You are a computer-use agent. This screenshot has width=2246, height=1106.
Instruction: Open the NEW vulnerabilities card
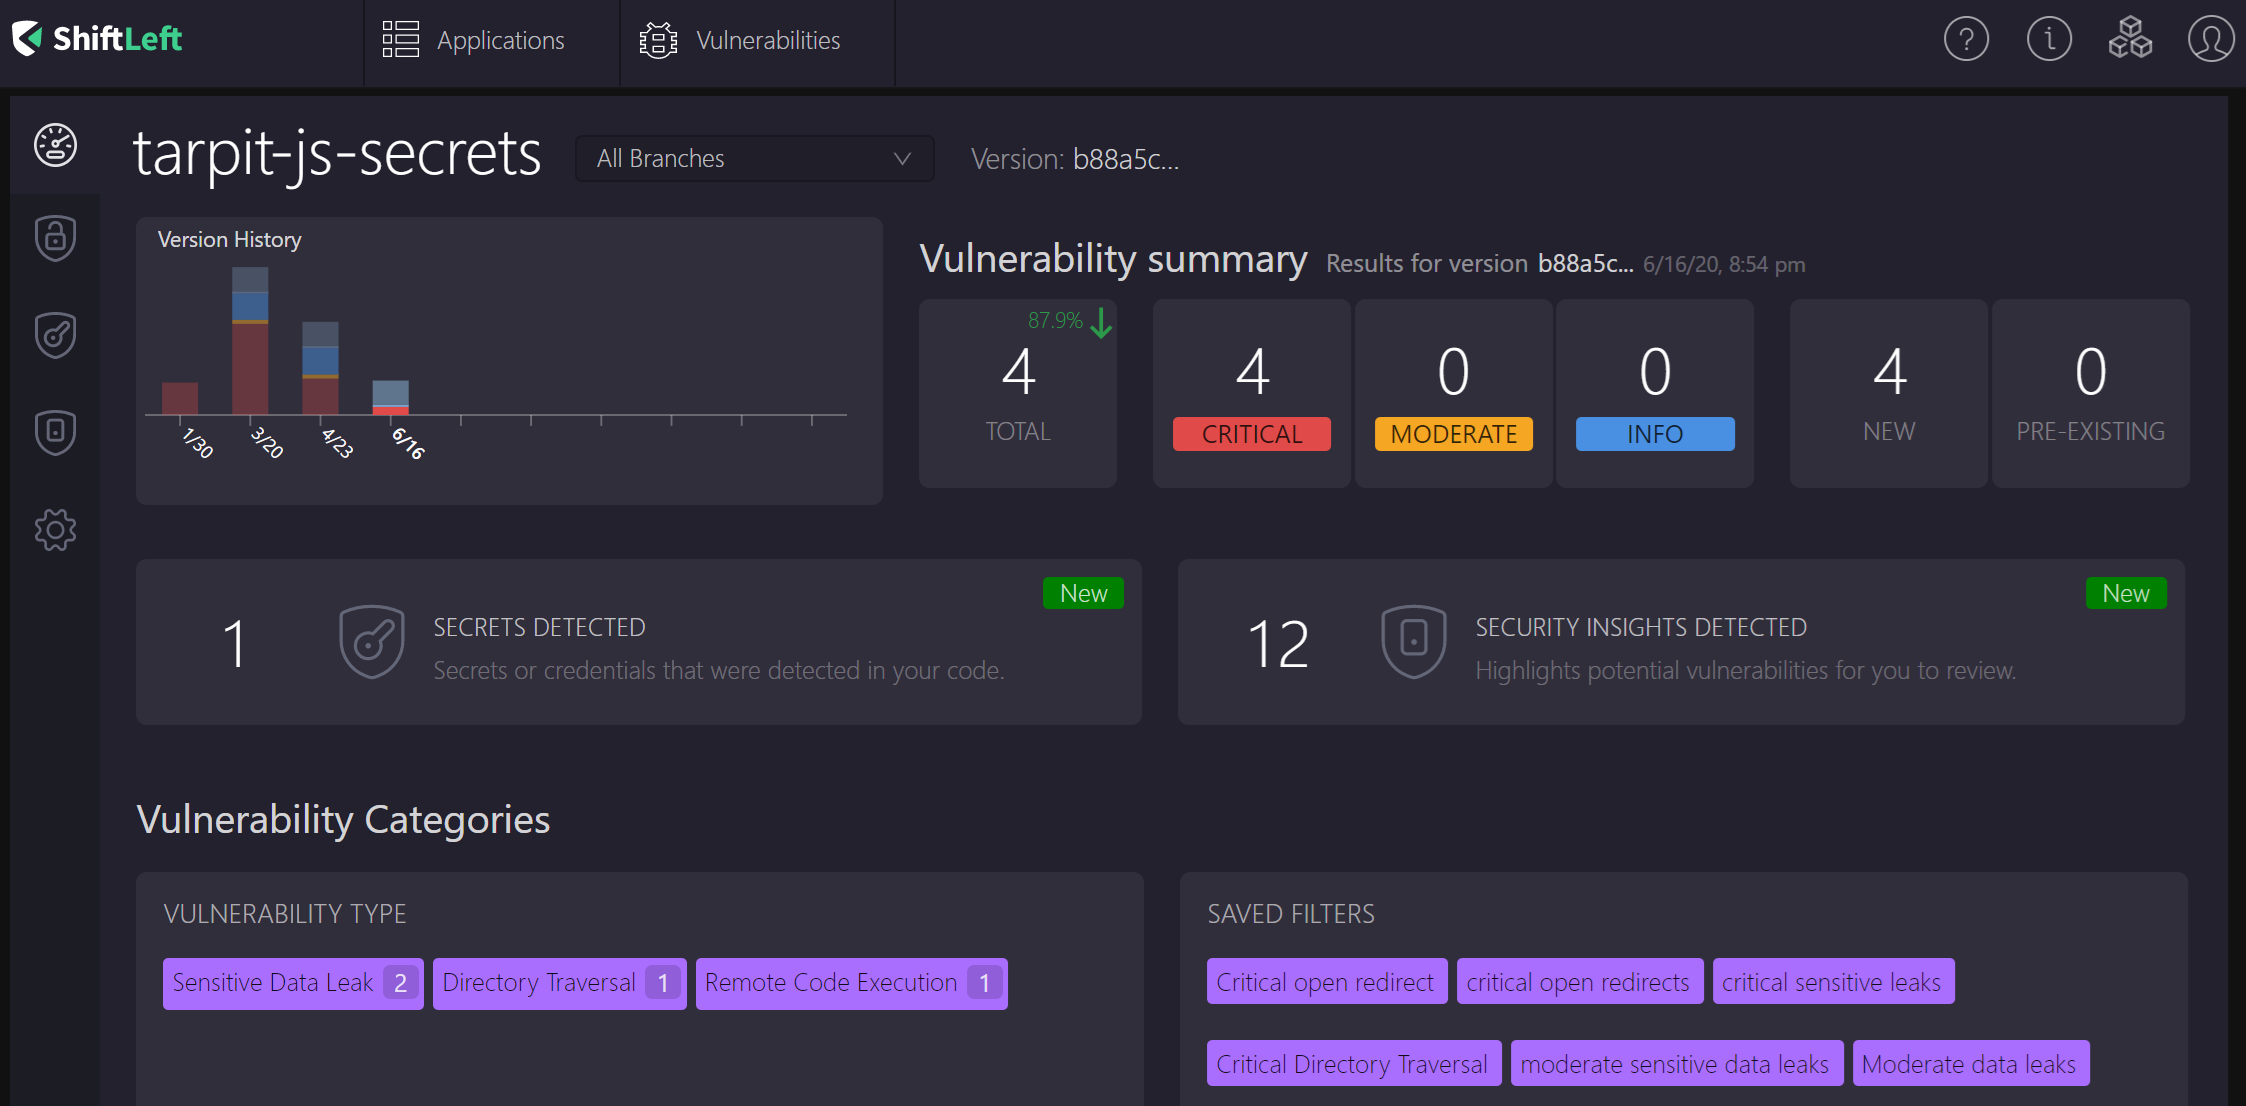[x=1889, y=393]
